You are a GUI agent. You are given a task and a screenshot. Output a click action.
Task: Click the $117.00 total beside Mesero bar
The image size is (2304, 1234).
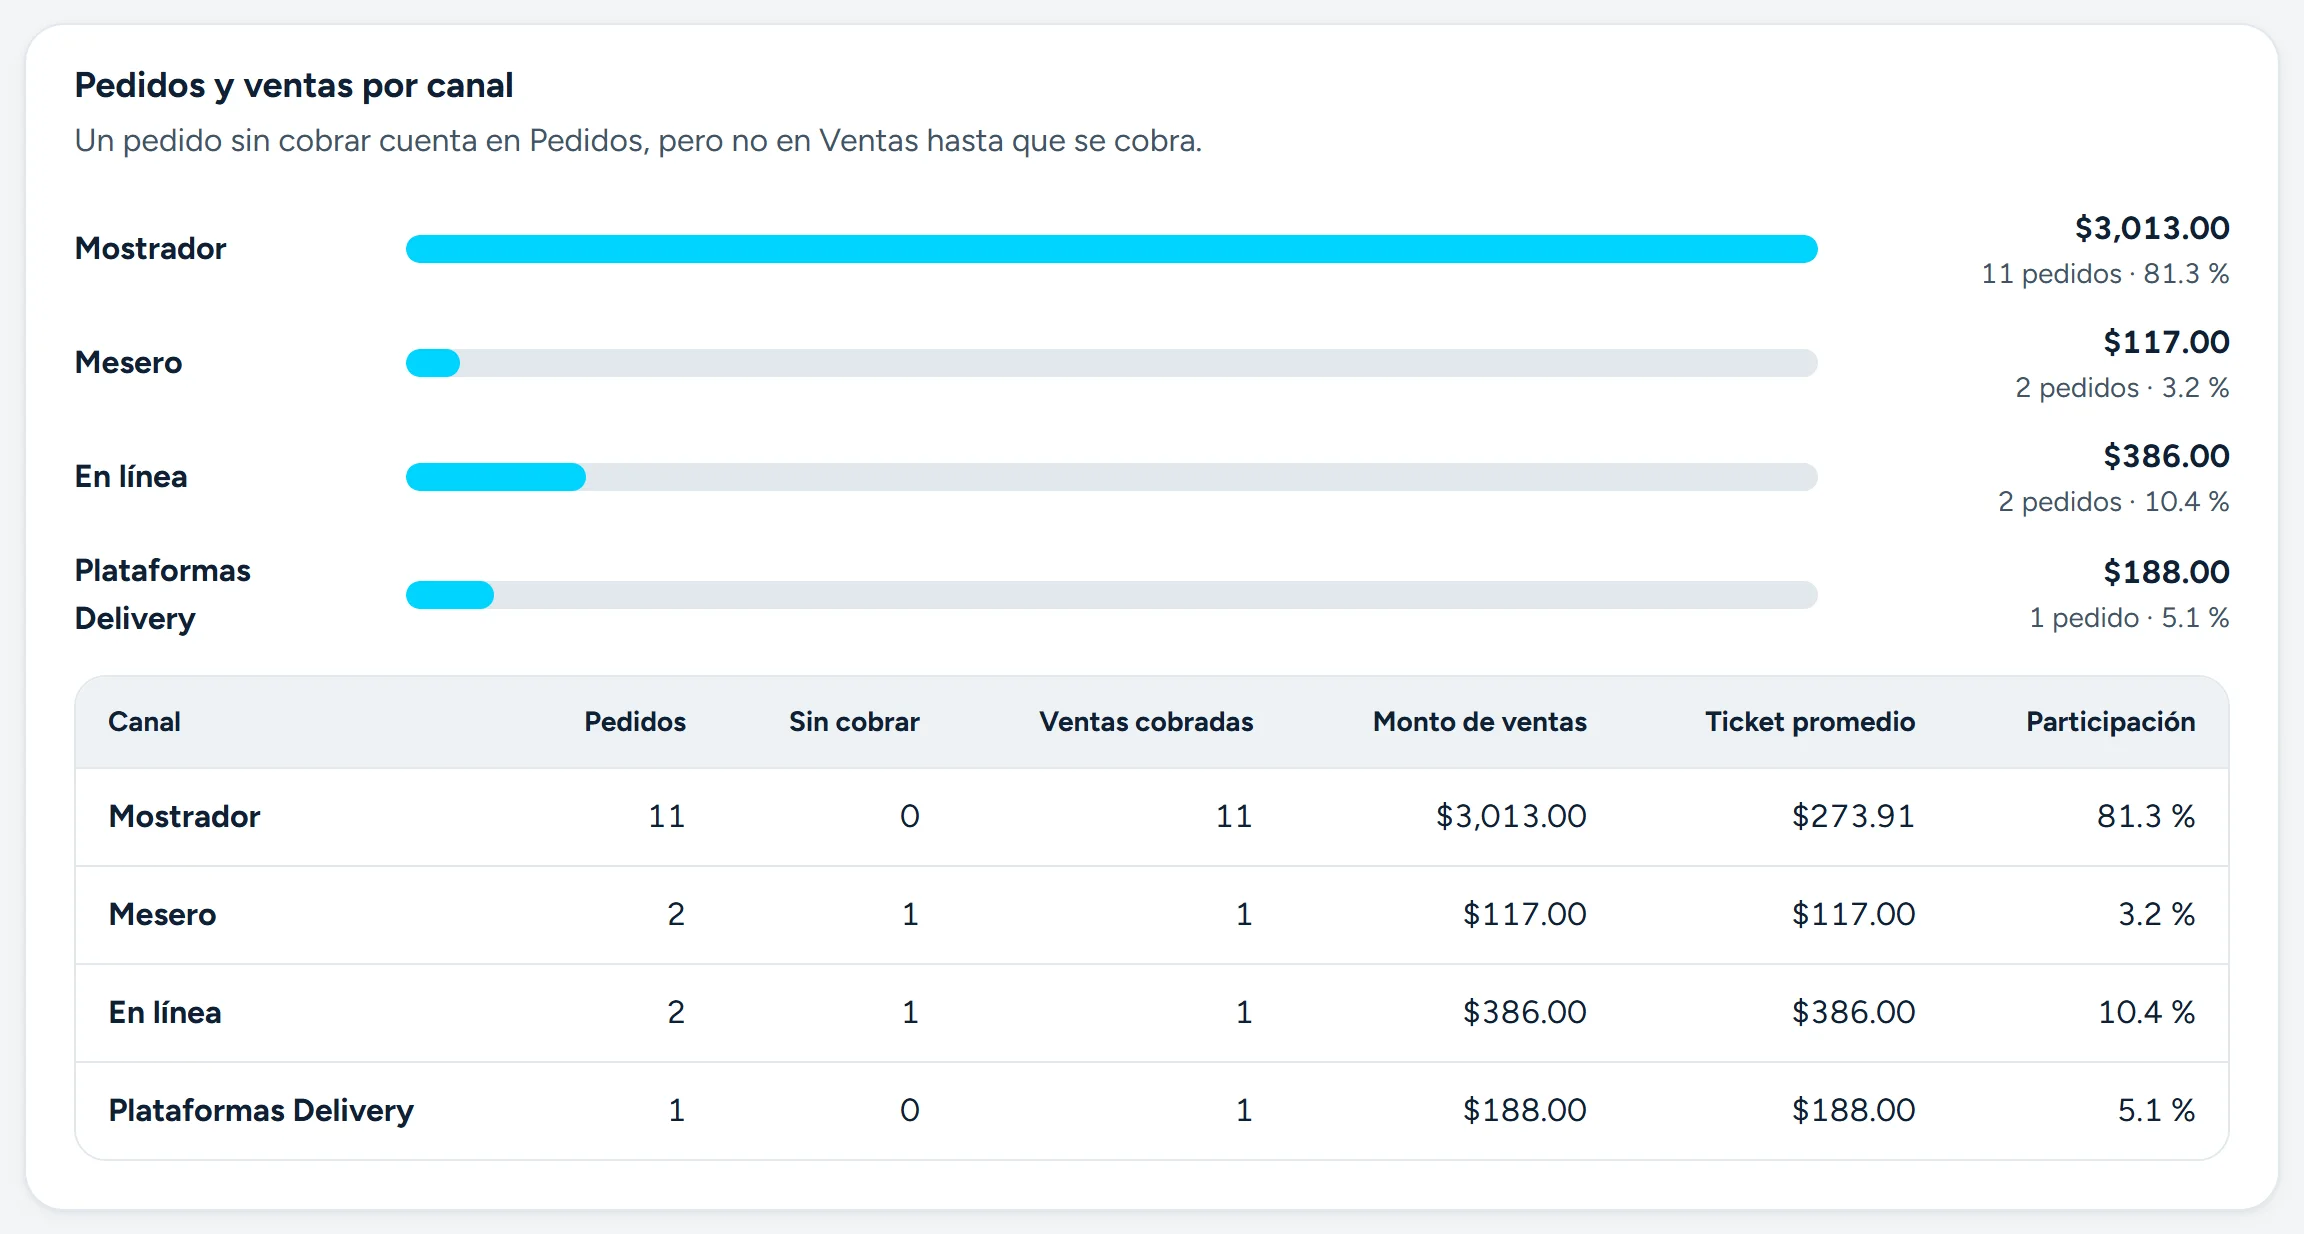click(x=2166, y=343)
